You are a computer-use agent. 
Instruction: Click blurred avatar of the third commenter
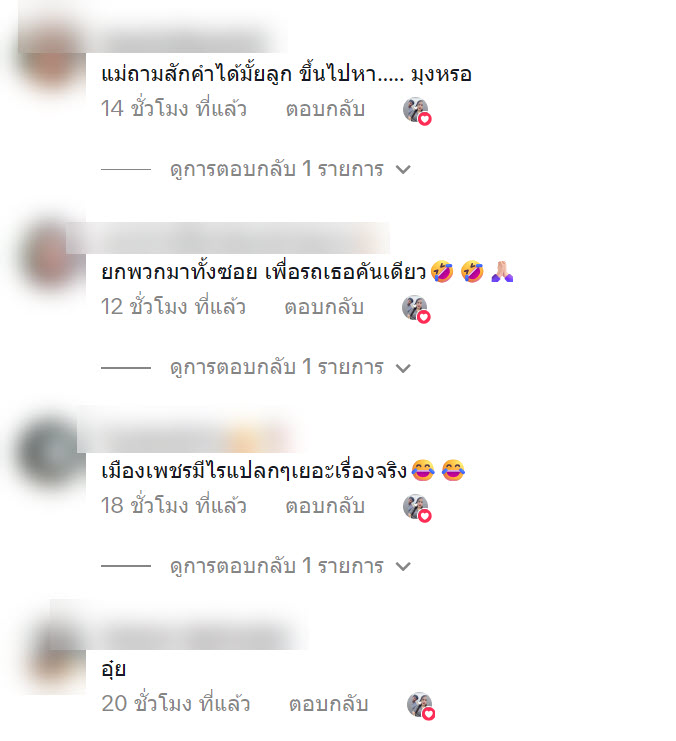click(51, 453)
